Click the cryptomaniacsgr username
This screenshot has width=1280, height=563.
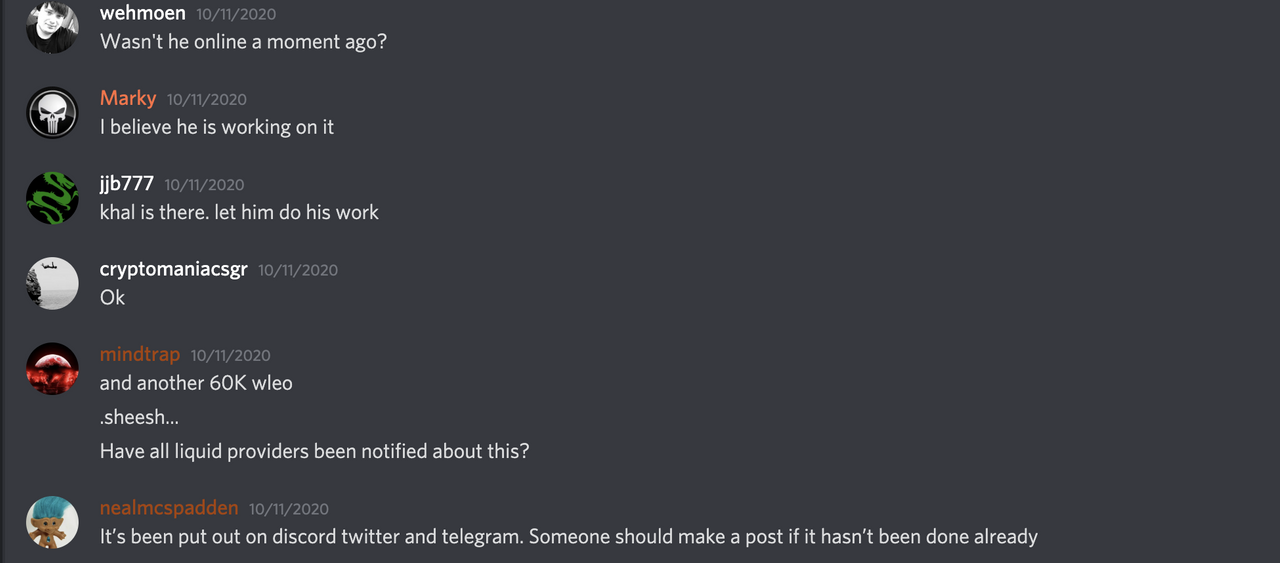tap(174, 269)
